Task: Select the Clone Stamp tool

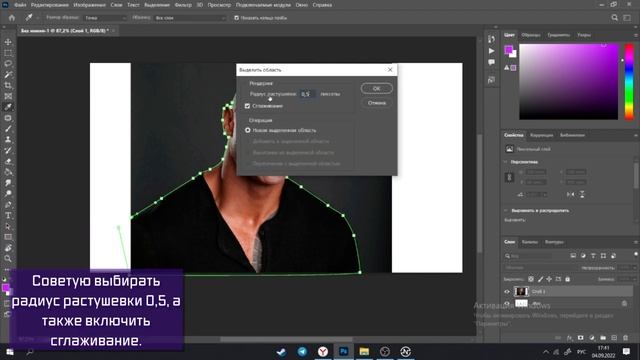Action: tap(8, 139)
